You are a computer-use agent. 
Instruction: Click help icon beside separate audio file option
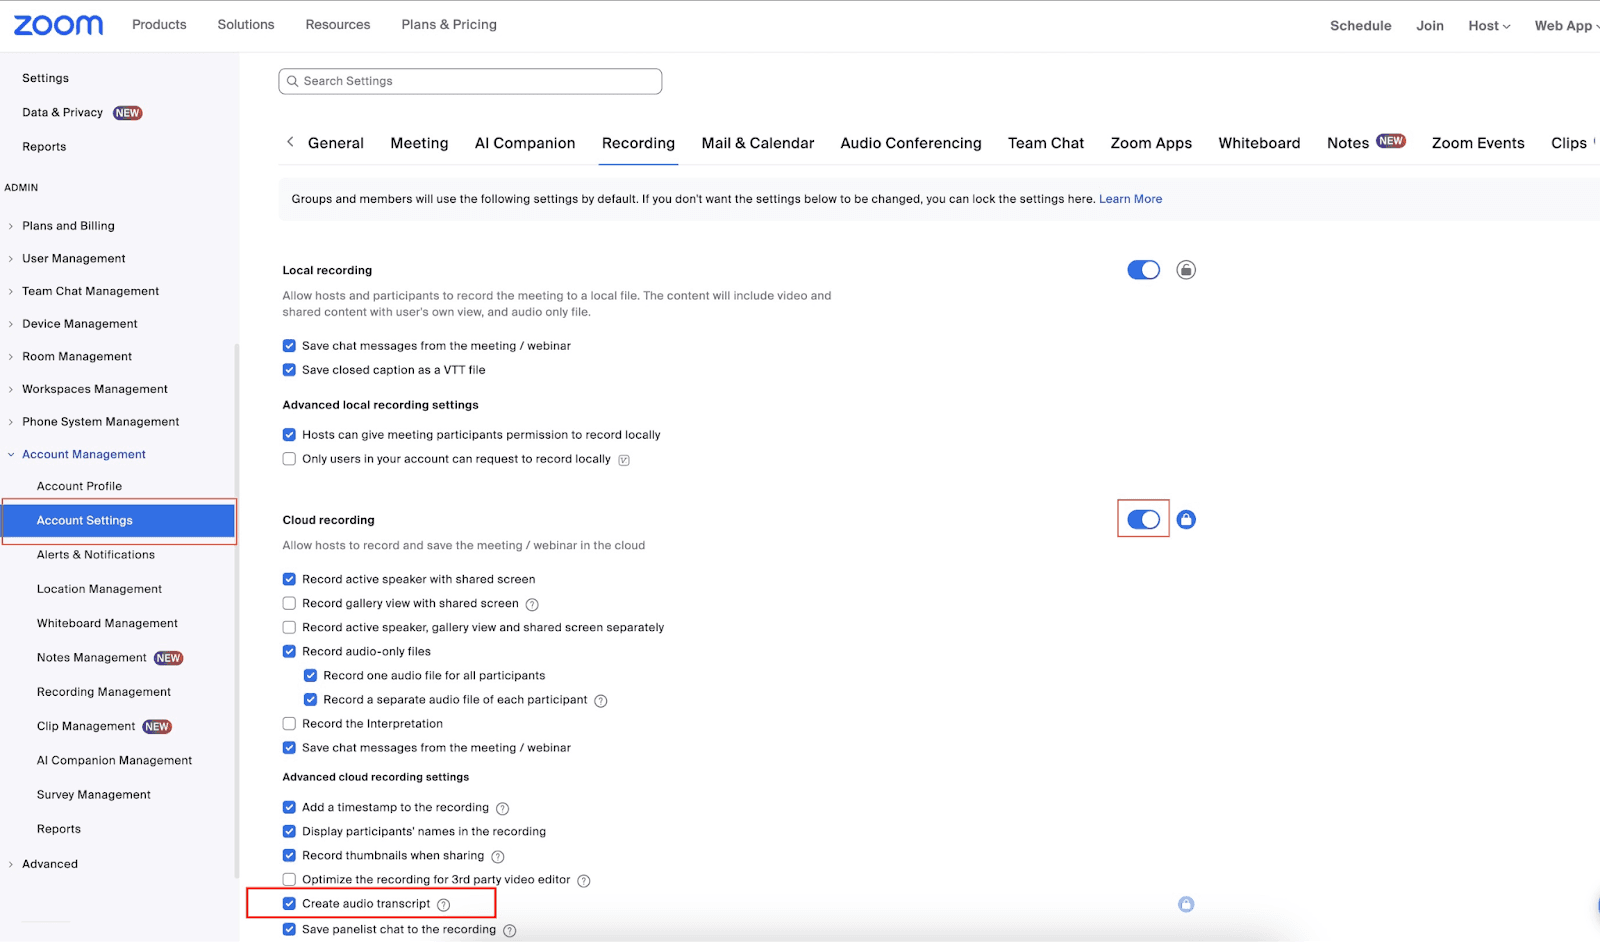click(601, 700)
